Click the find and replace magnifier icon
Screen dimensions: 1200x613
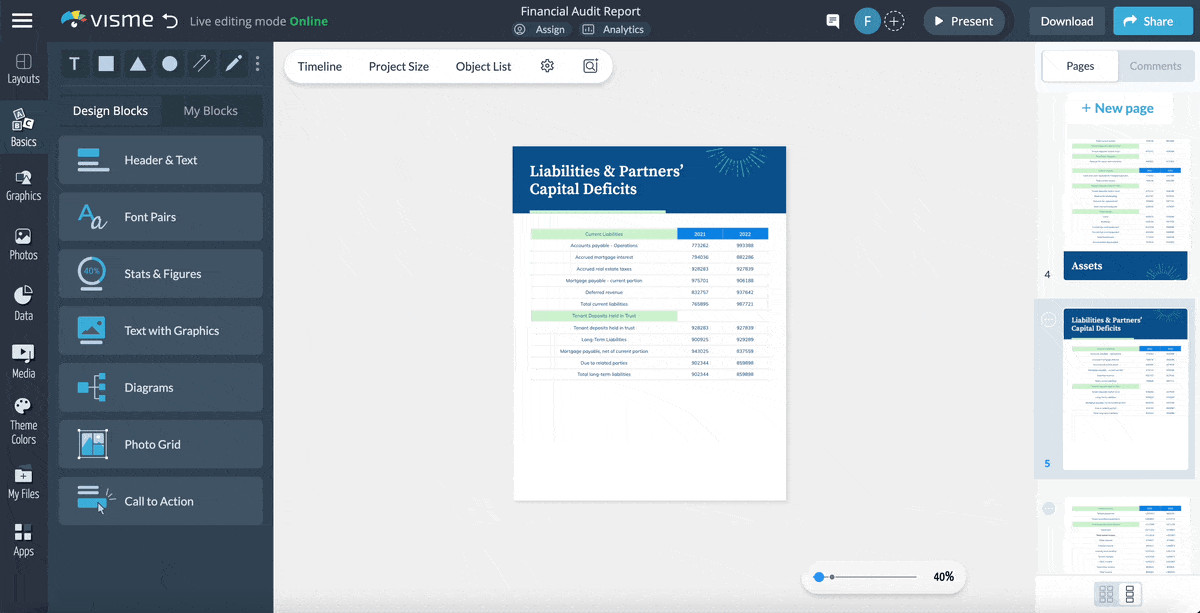(590, 66)
